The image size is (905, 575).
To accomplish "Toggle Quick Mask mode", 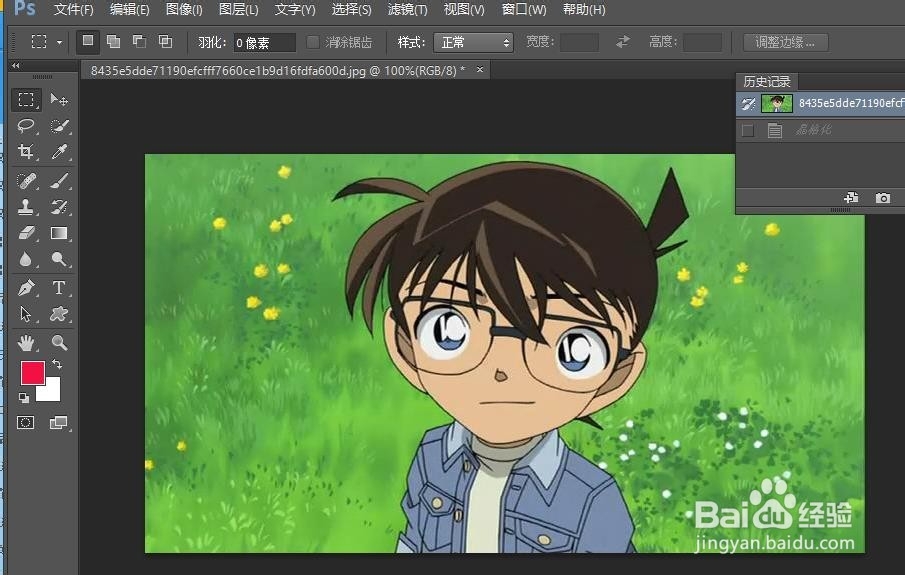I will [x=25, y=423].
